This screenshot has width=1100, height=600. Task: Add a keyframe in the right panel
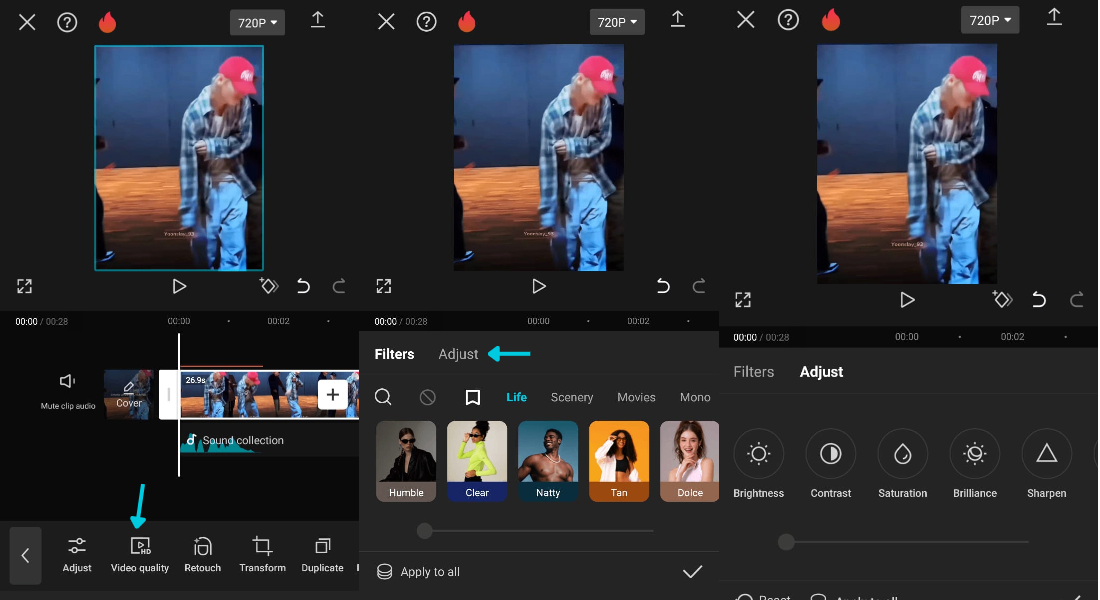[1002, 300]
